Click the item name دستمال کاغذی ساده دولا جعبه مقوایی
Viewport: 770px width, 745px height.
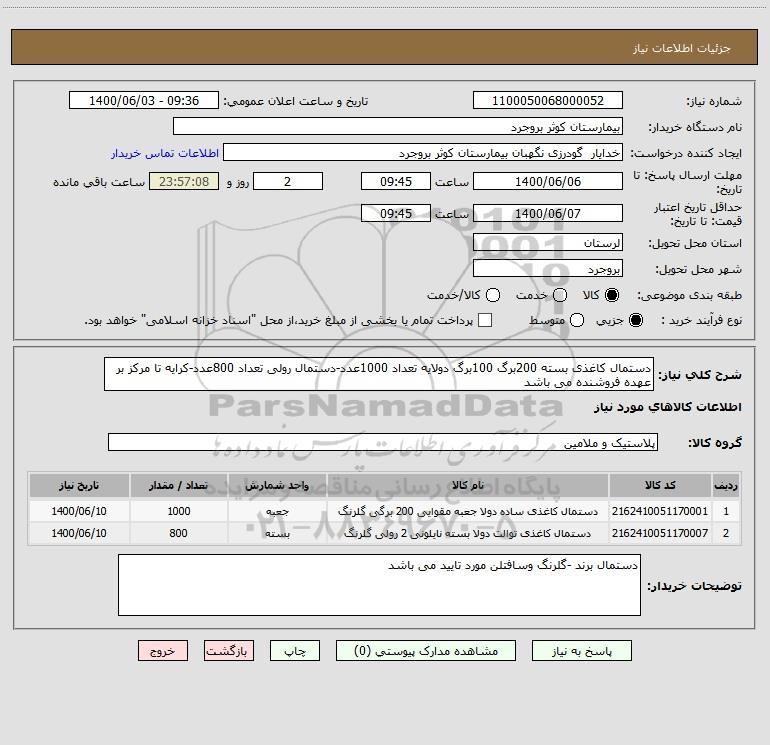point(468,511)
